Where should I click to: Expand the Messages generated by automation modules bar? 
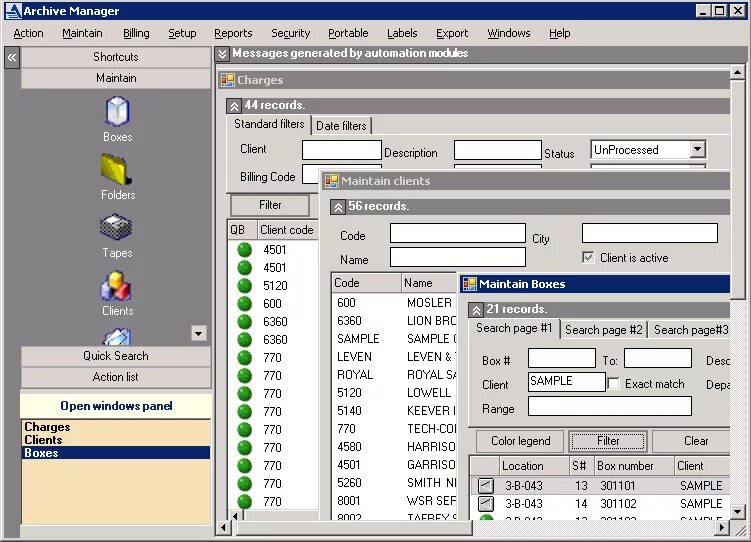tap(222, 54)
